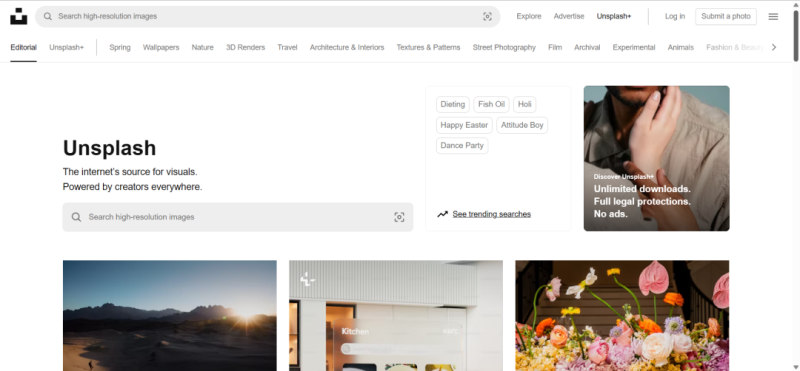Expand topics with the right chevron arrow
800x371 pixels.
tap(774, 47)
